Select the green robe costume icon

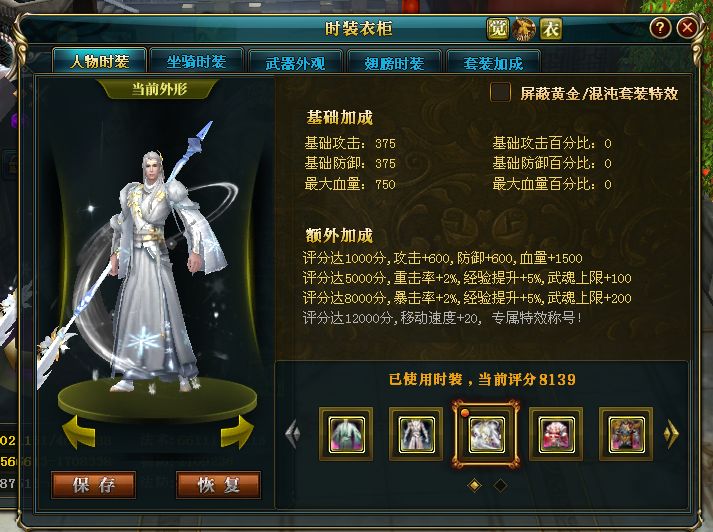click(x=346, y=434)
